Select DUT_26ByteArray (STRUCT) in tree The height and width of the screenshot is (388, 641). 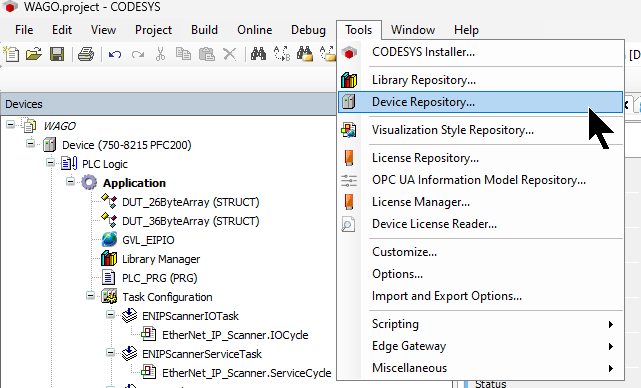191,202
